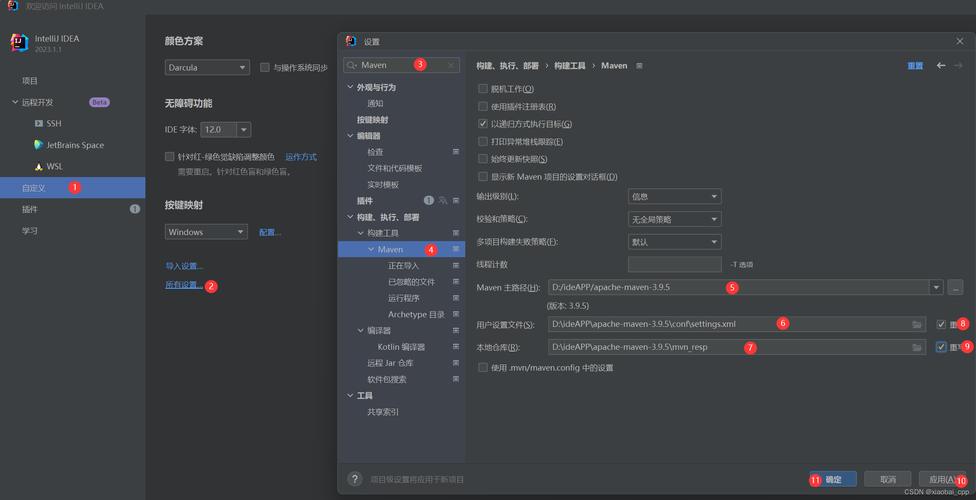
Task: Click the 取消 button
Action: [x=888, y=479]
